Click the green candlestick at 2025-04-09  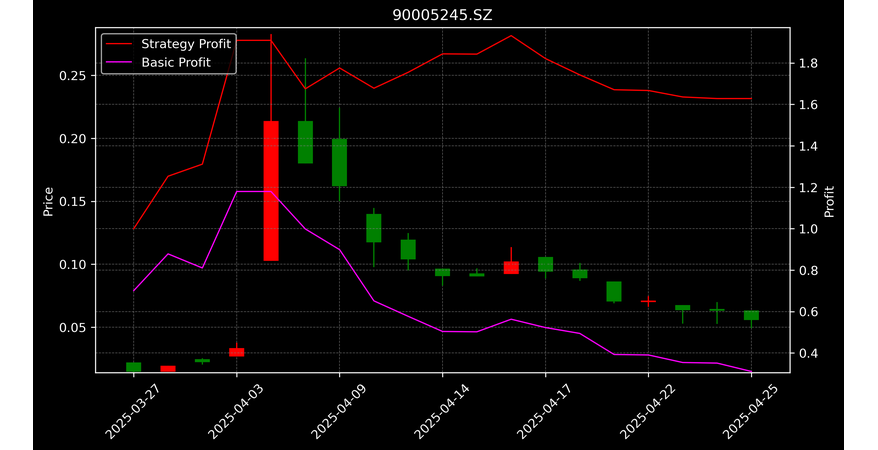point(339,162)
